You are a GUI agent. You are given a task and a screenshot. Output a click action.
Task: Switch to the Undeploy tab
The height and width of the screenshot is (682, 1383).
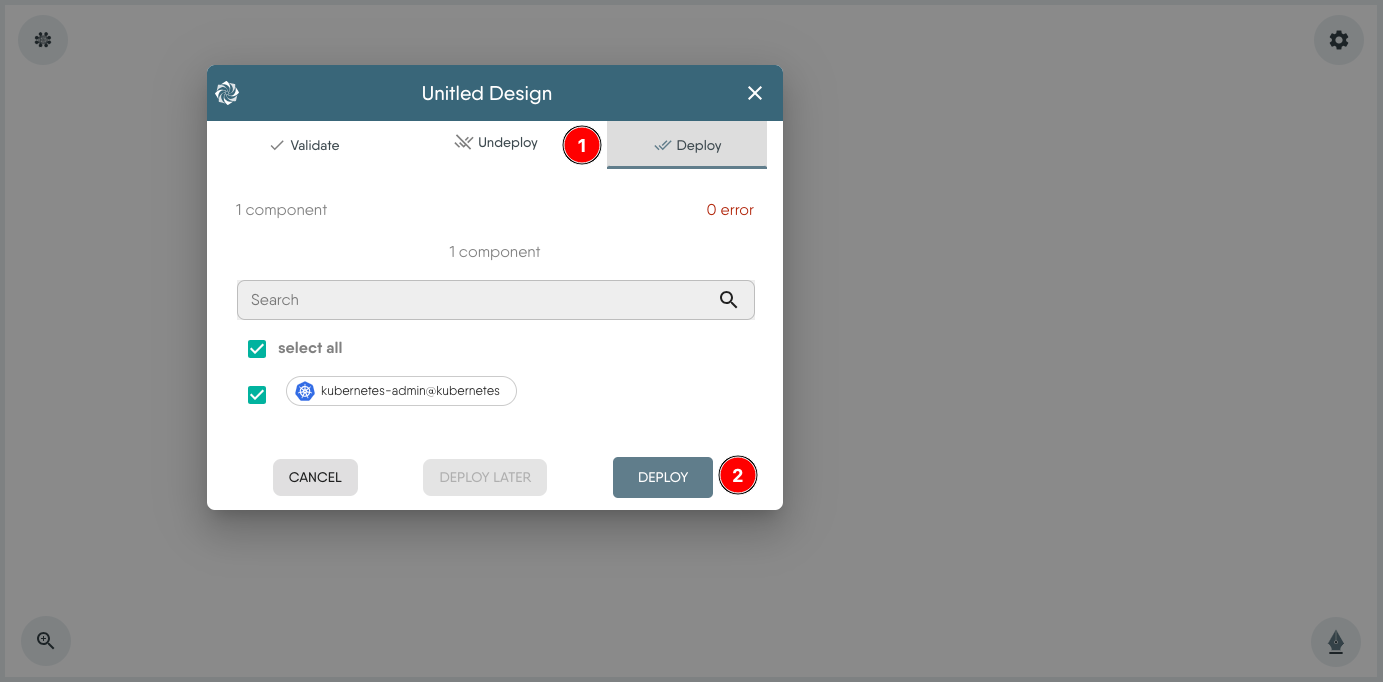[496, 143]
